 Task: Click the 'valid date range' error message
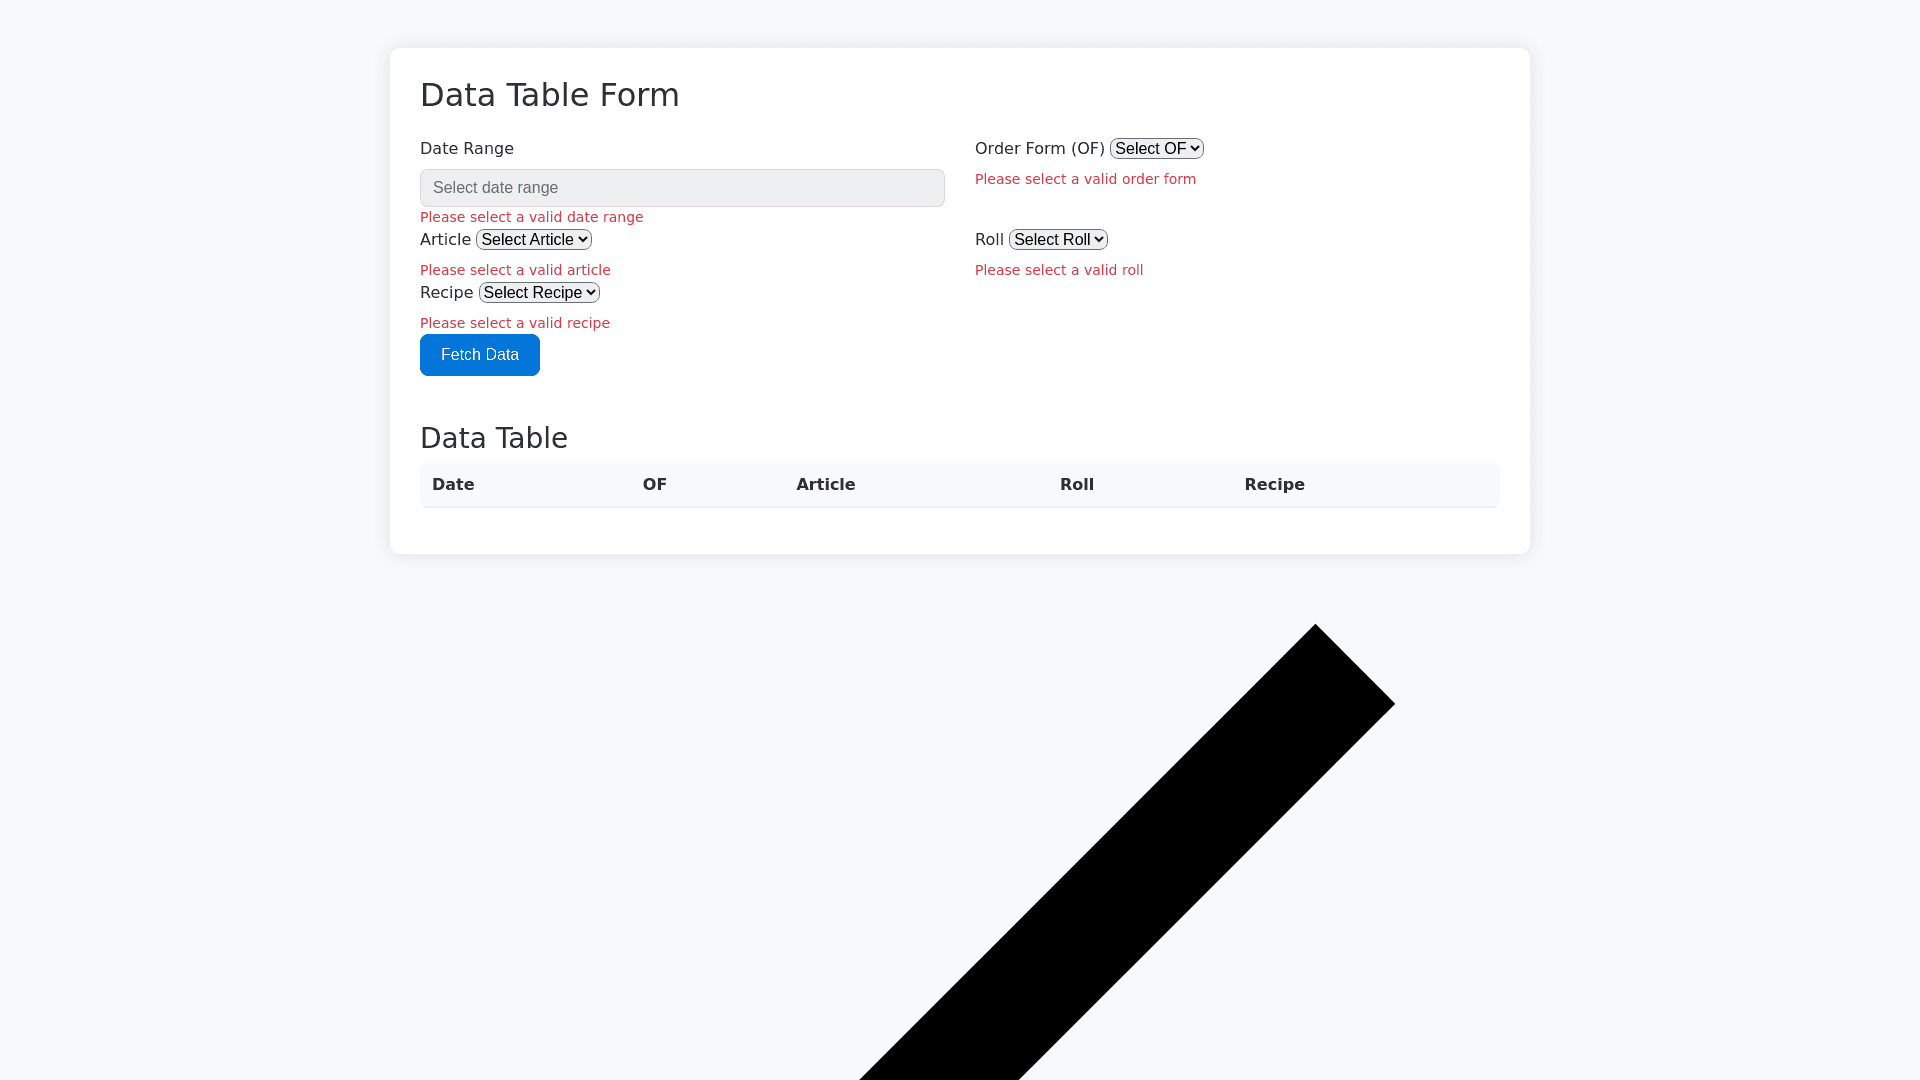point(531,218)
